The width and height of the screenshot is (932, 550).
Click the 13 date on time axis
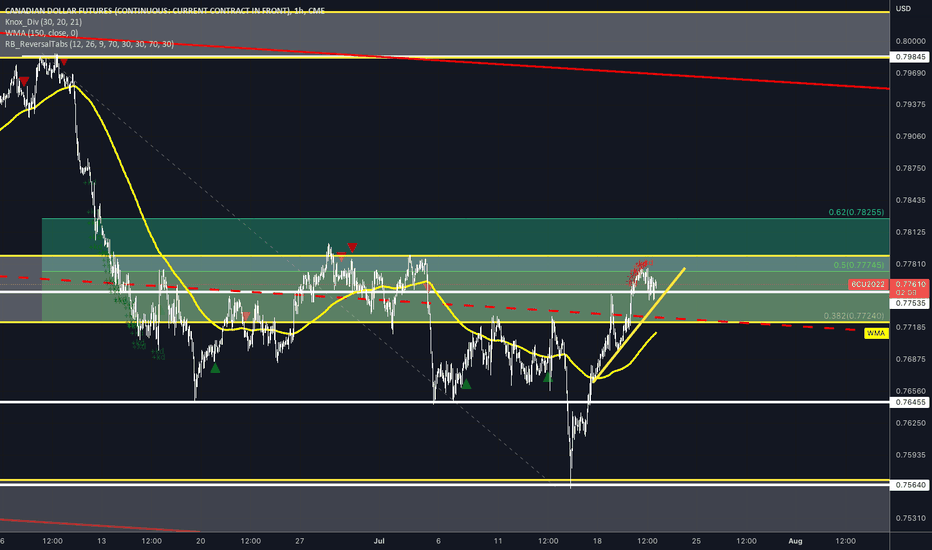pyautogui.click(x=102, y=541)
